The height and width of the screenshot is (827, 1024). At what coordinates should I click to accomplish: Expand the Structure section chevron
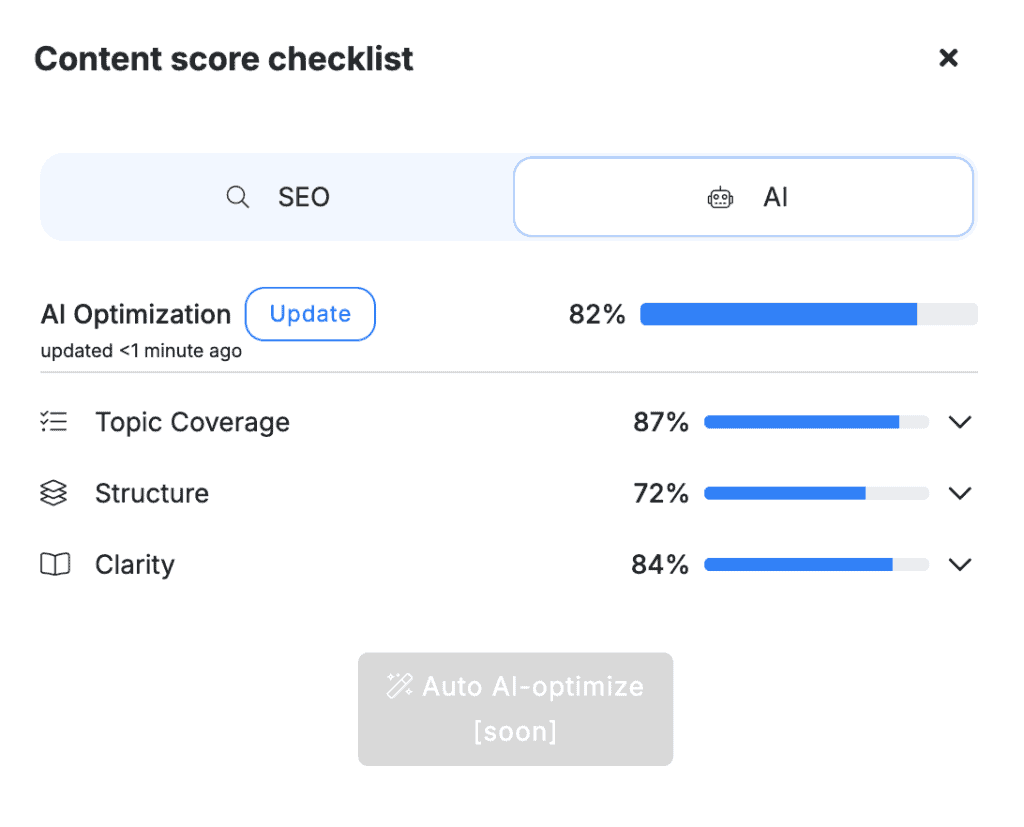click(960, 493)
